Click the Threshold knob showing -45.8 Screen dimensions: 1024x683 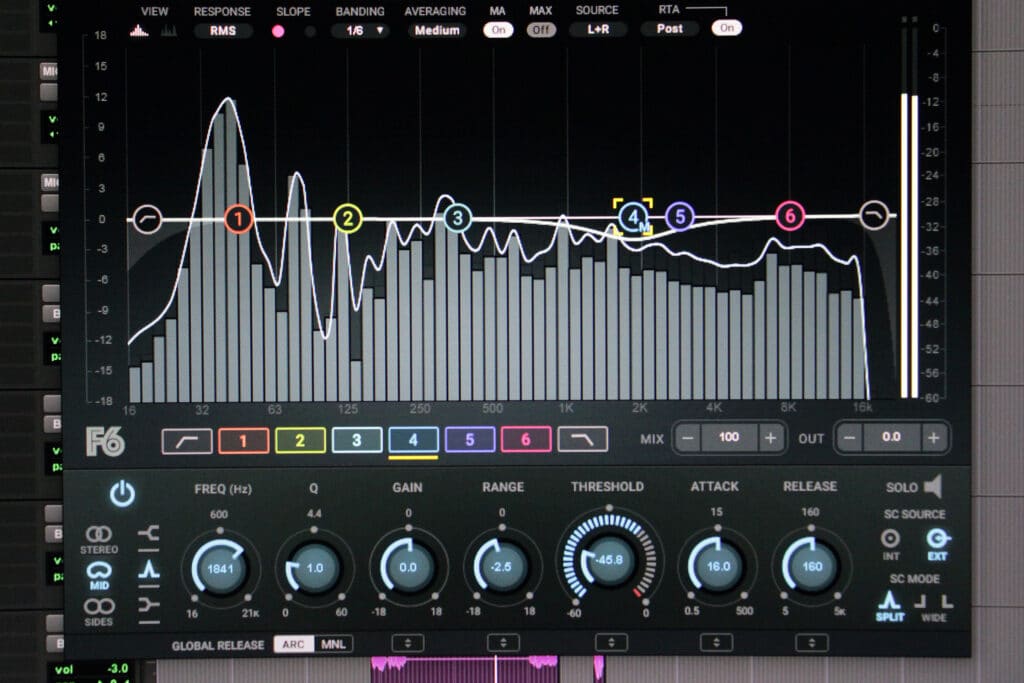point(609,560)
